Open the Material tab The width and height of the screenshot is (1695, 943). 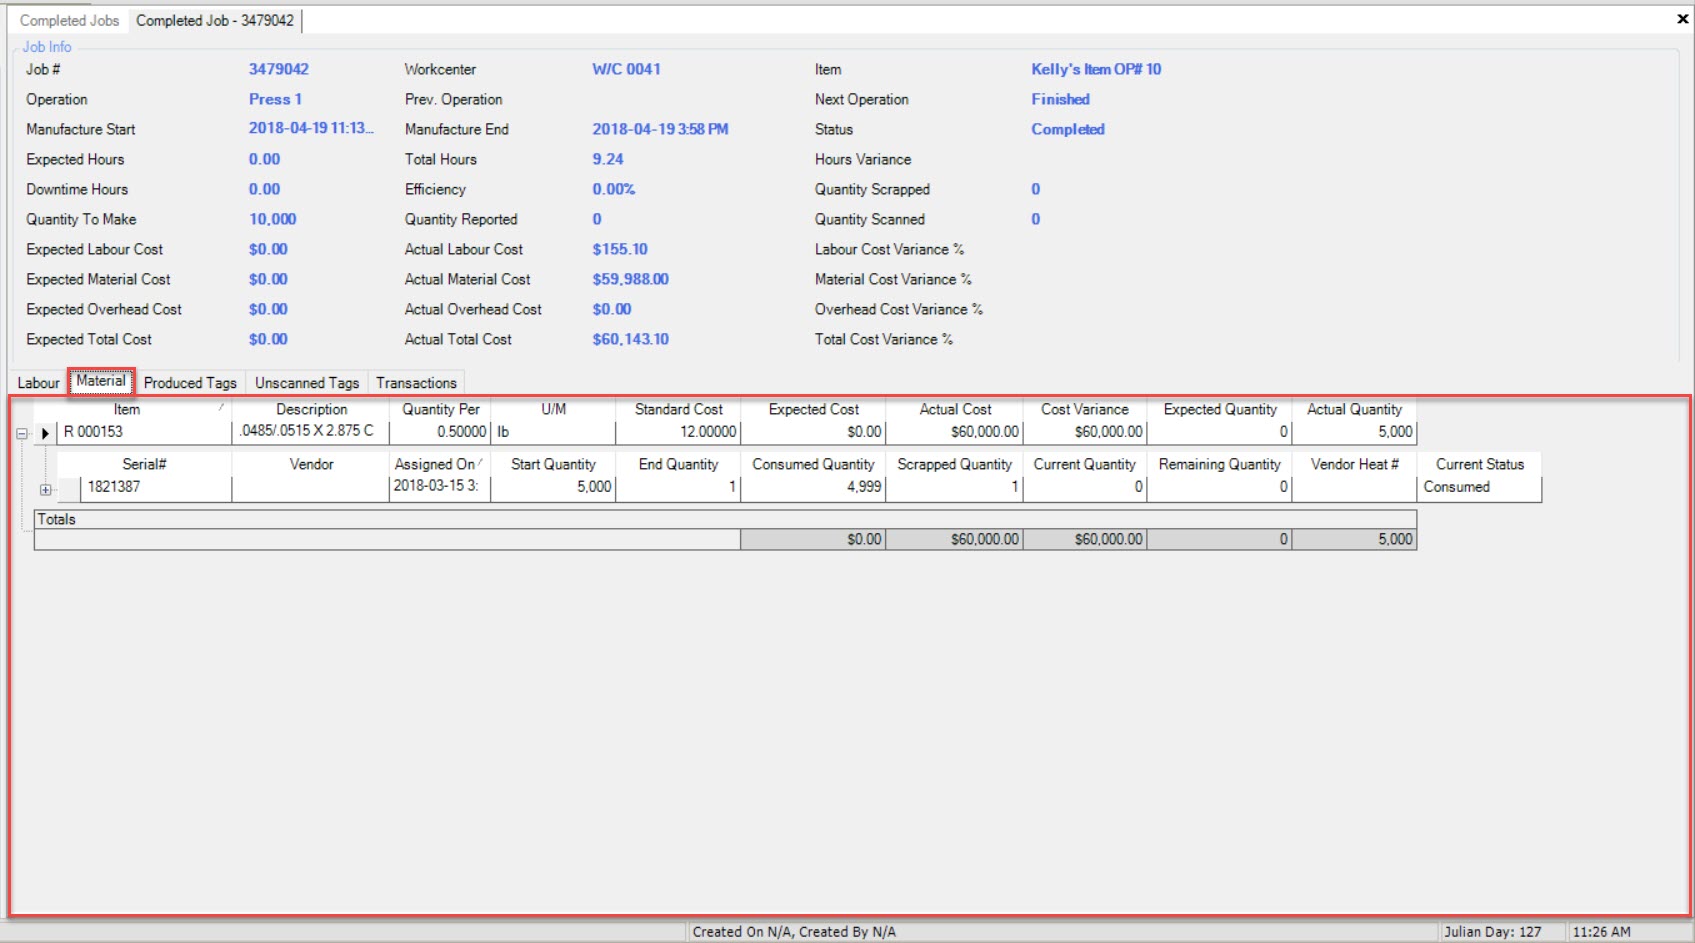[x=101, y=381]
